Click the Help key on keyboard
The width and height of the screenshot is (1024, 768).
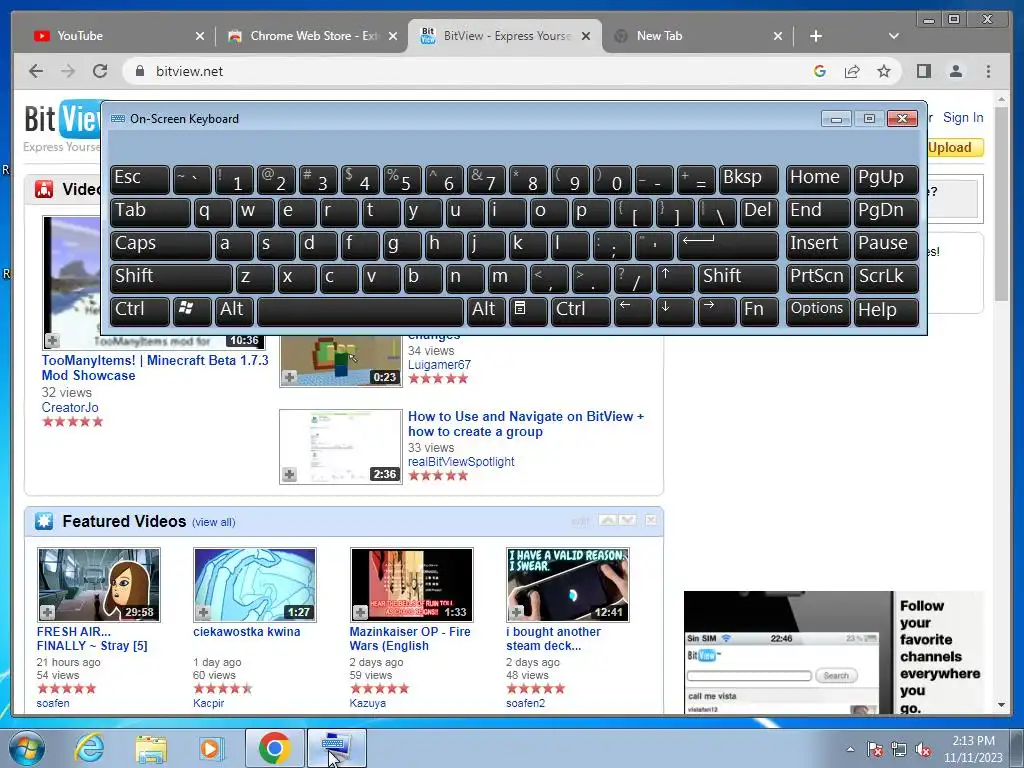886,311
